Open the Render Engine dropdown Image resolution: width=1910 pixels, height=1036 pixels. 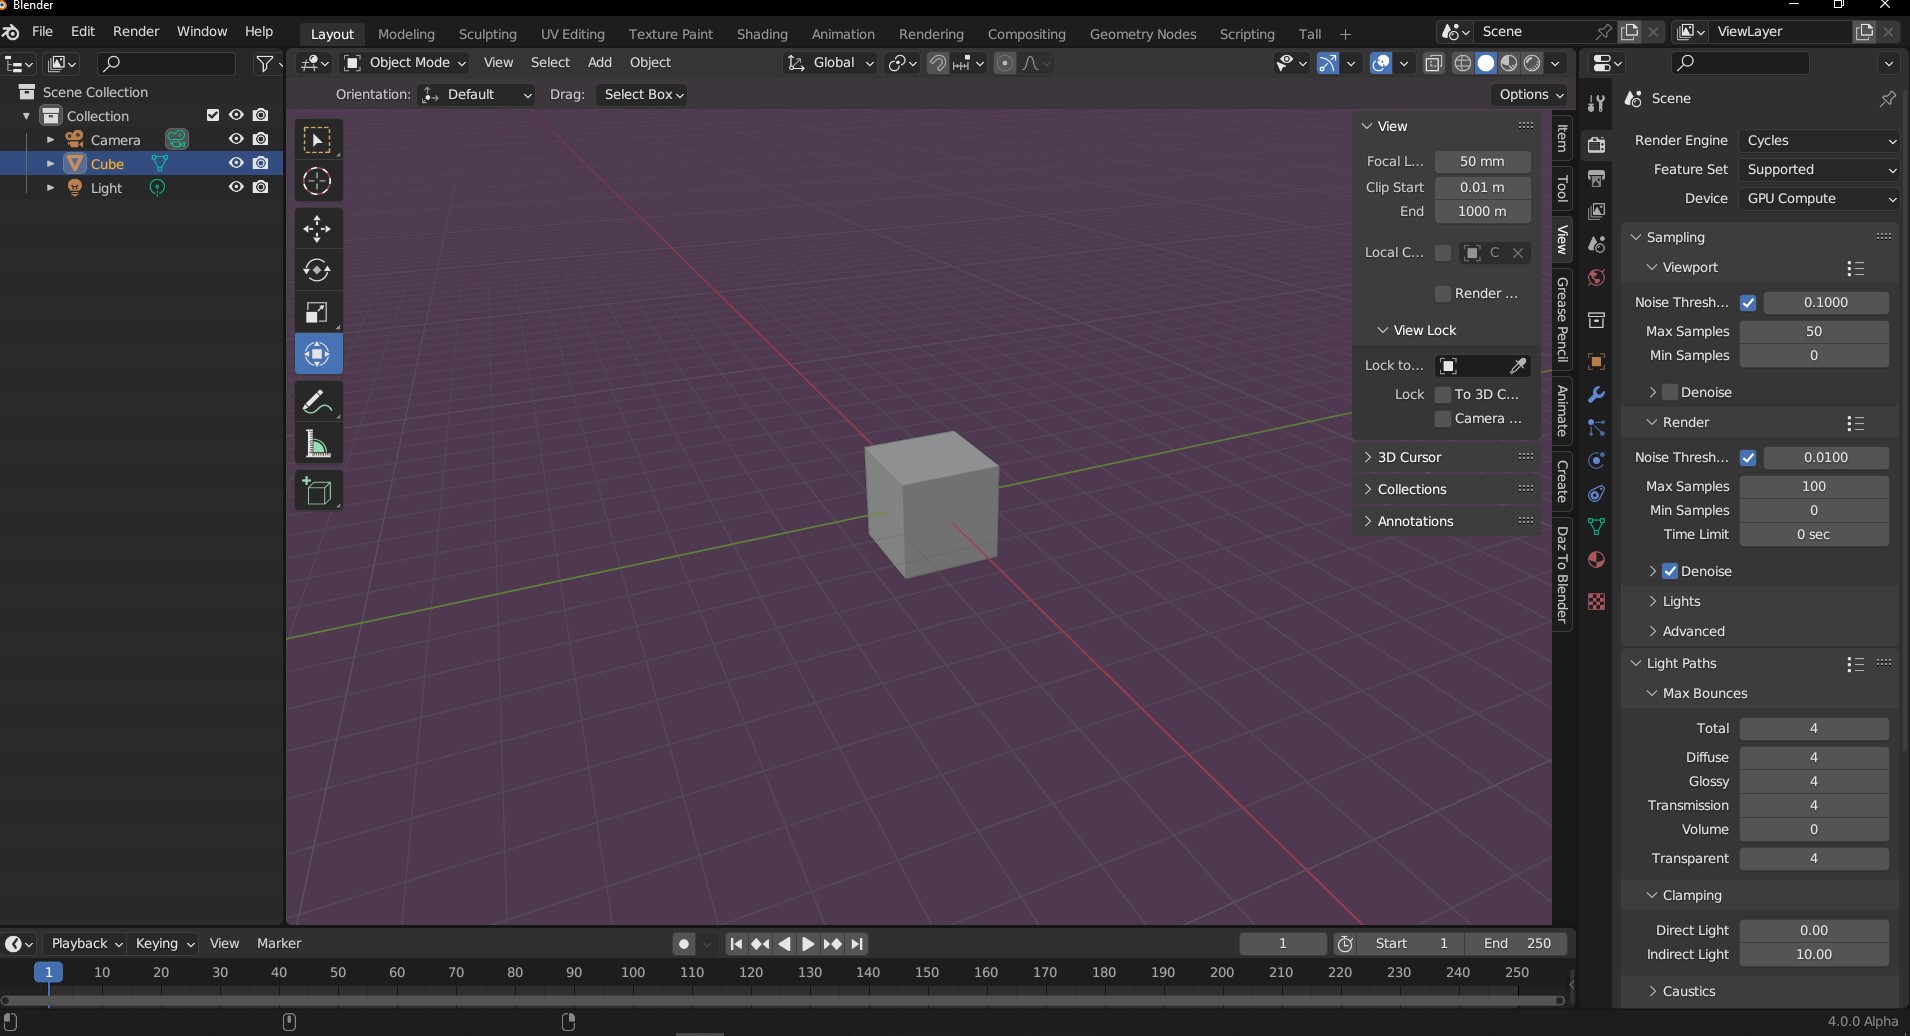(x=1819, y=140)
